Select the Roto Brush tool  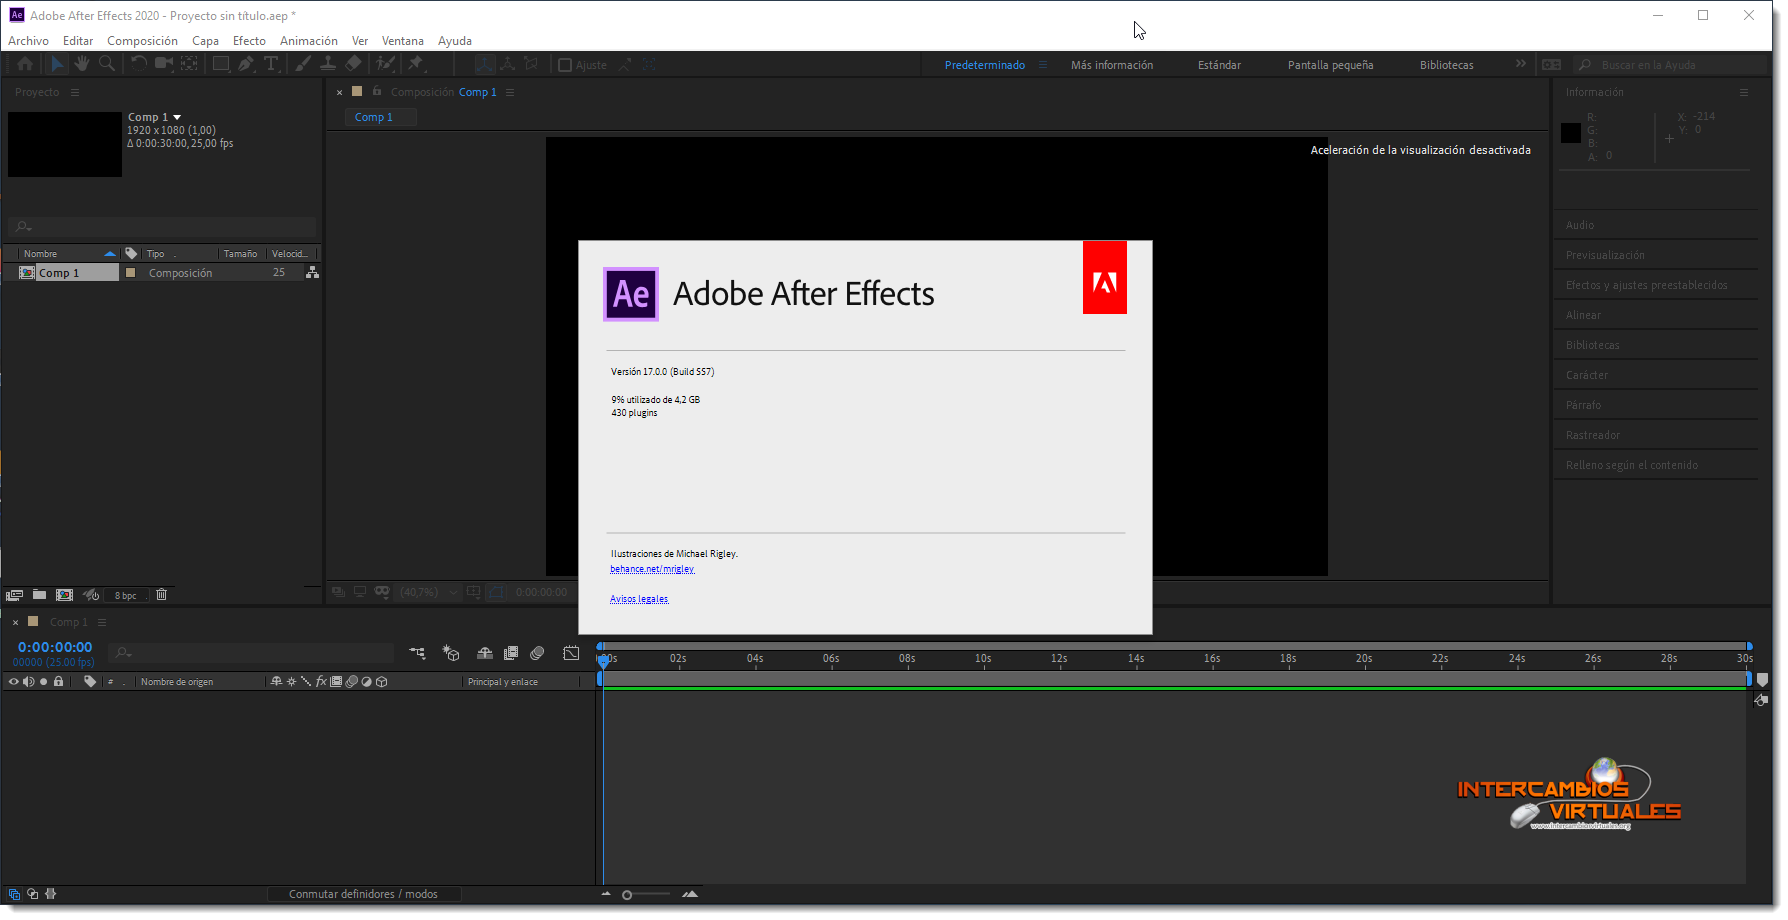(385, 64)
